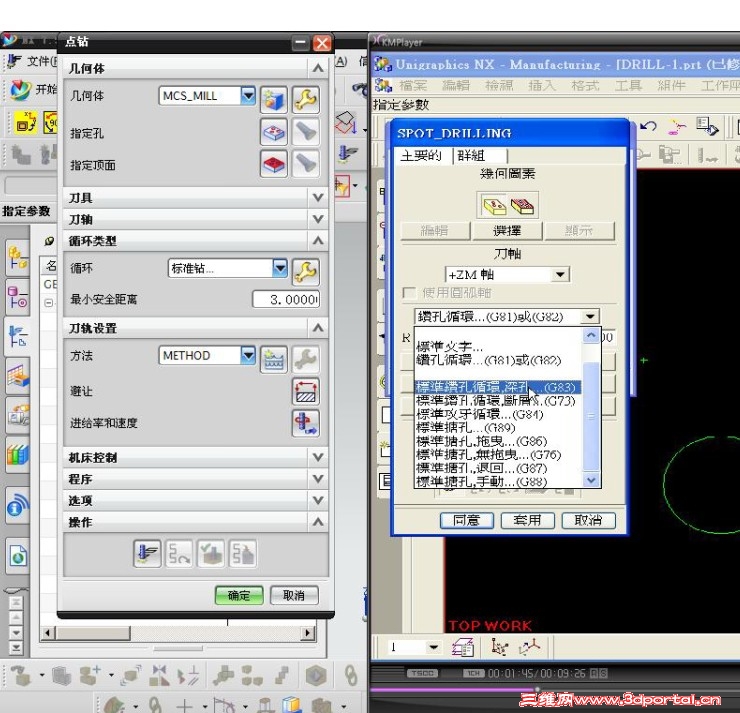
Task: Click edit wrench icon next to 几何体
Action: coord(306,100)
